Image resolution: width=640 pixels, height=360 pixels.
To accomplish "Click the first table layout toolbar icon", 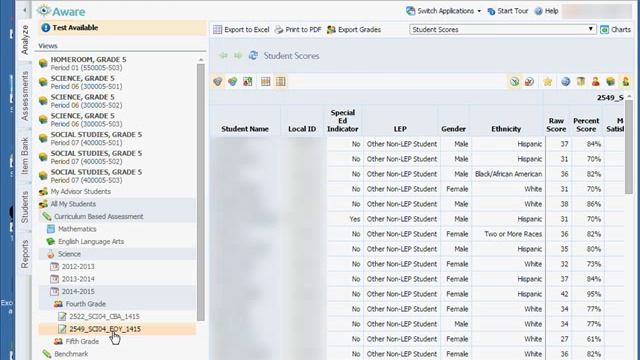I will 266,82.
